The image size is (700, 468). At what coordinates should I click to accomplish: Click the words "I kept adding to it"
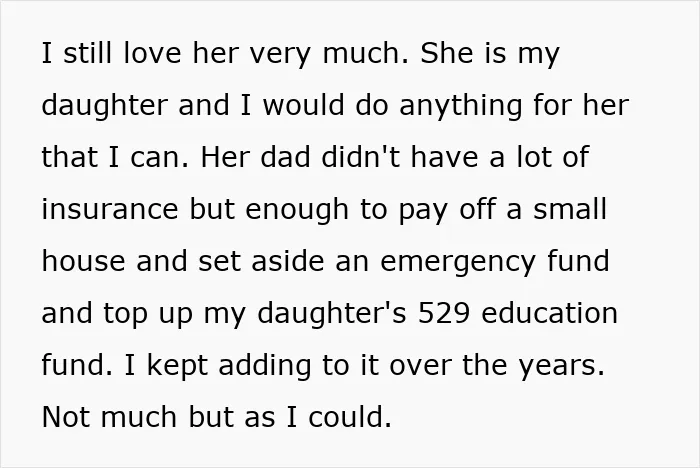251,366
